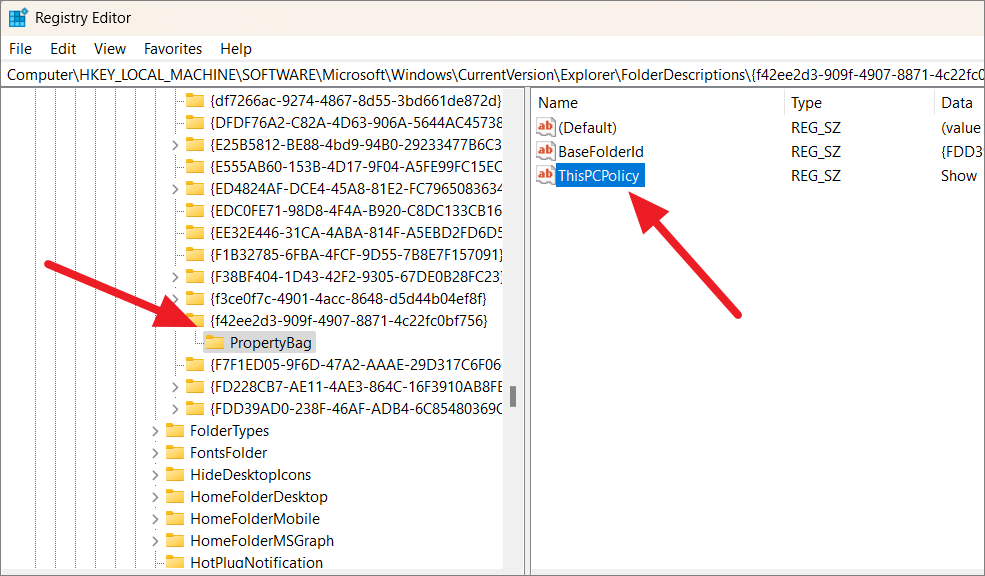Expand the {F38BF404-1D43-42F2 key
Viewport: 985px width, 576px height.
175,277
